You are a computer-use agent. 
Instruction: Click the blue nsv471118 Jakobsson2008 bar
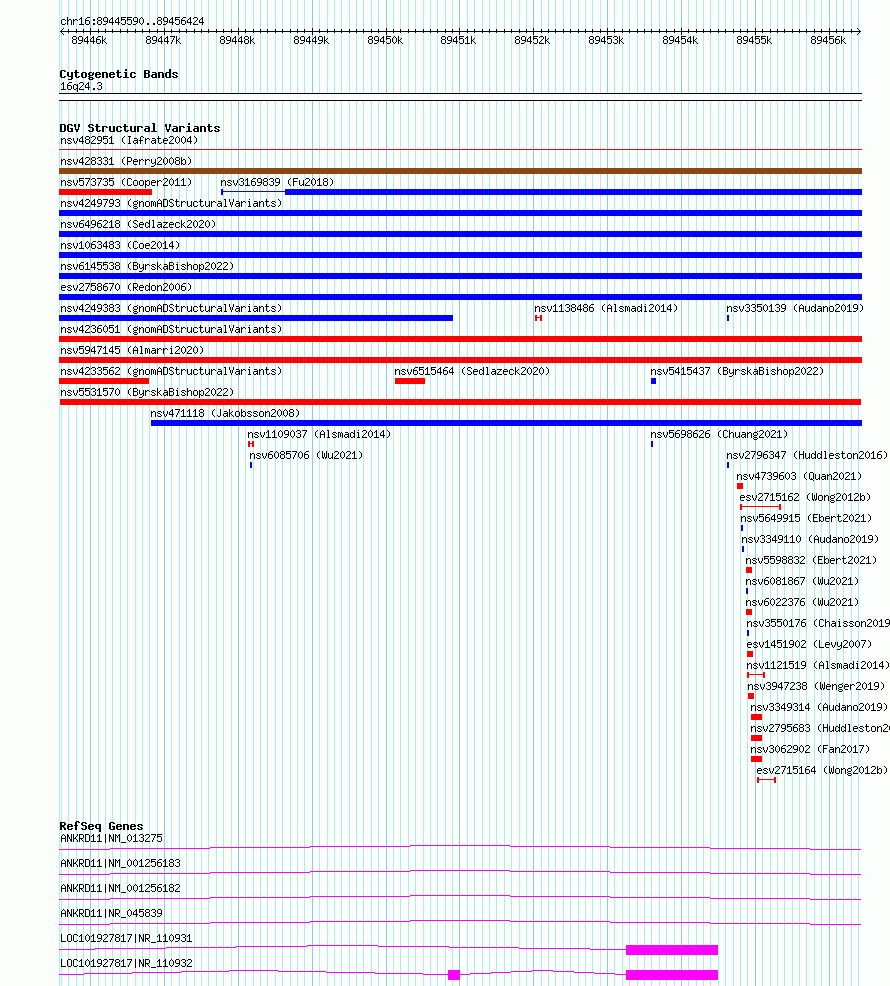506,423
